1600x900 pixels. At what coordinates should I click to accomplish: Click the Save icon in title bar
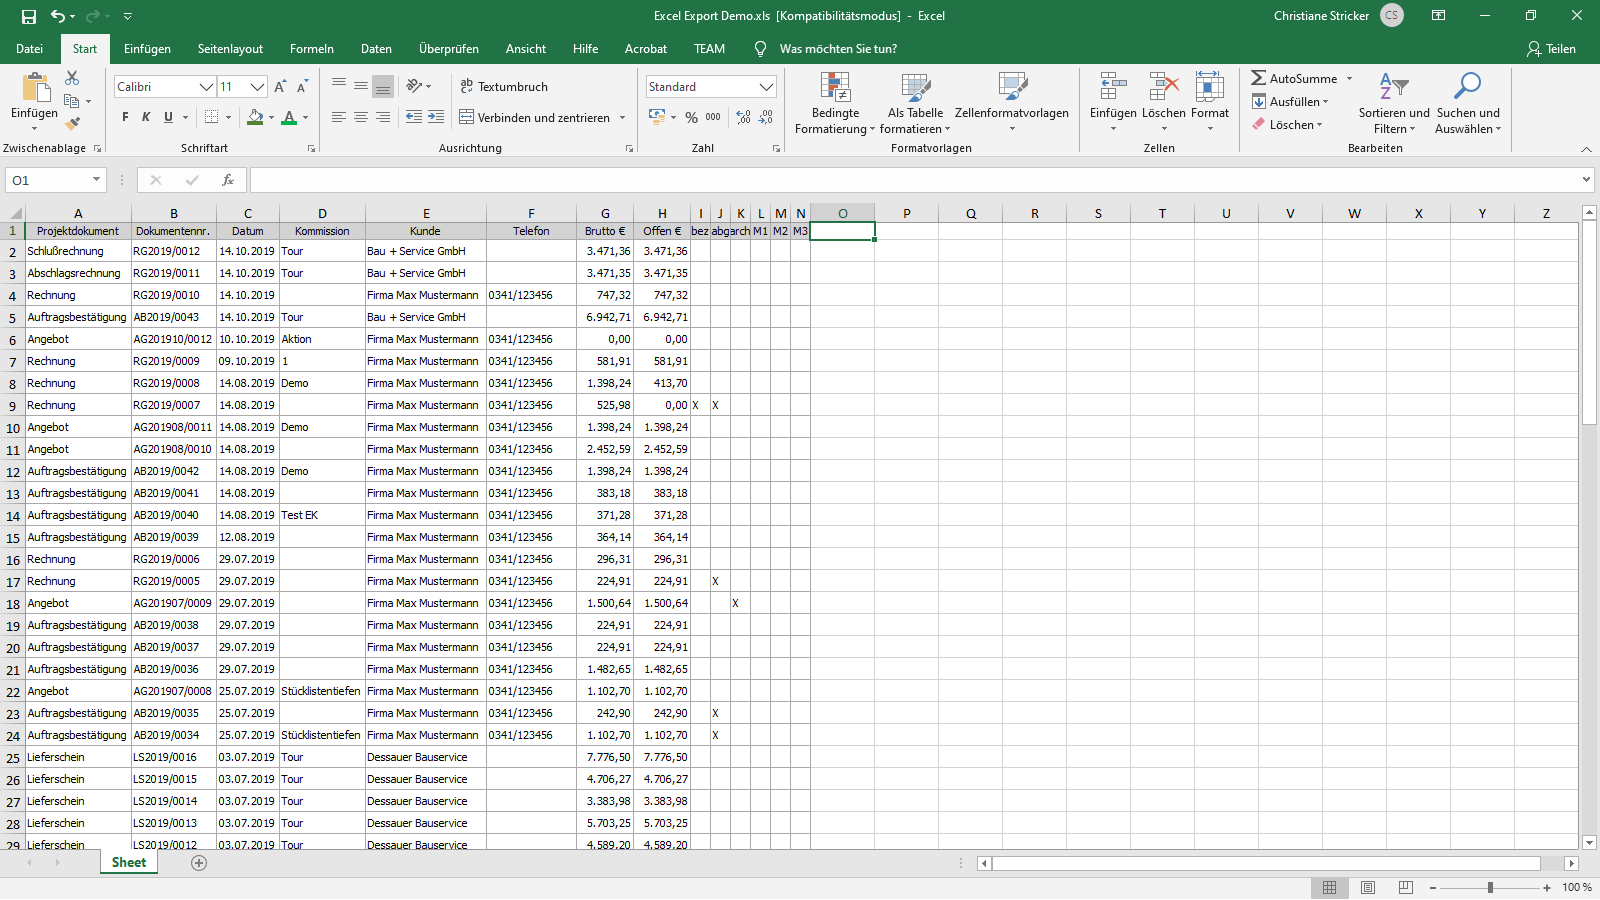pos(29,16)
